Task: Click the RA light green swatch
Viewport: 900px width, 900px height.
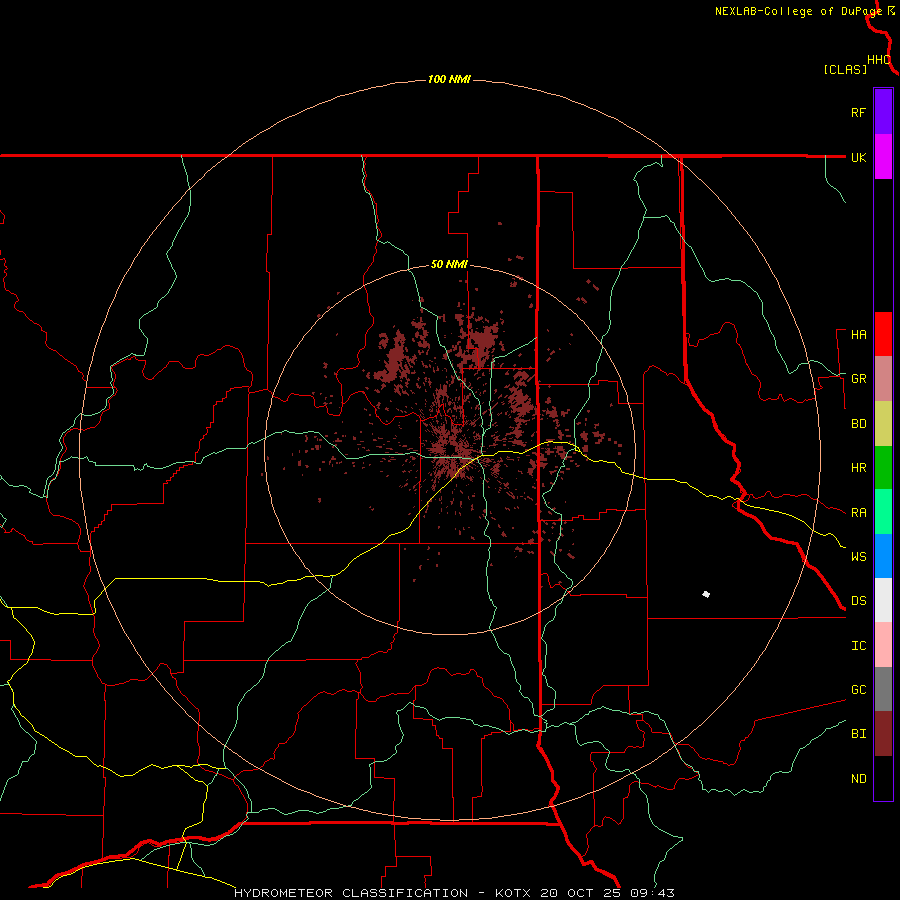Action: point(883,512)
